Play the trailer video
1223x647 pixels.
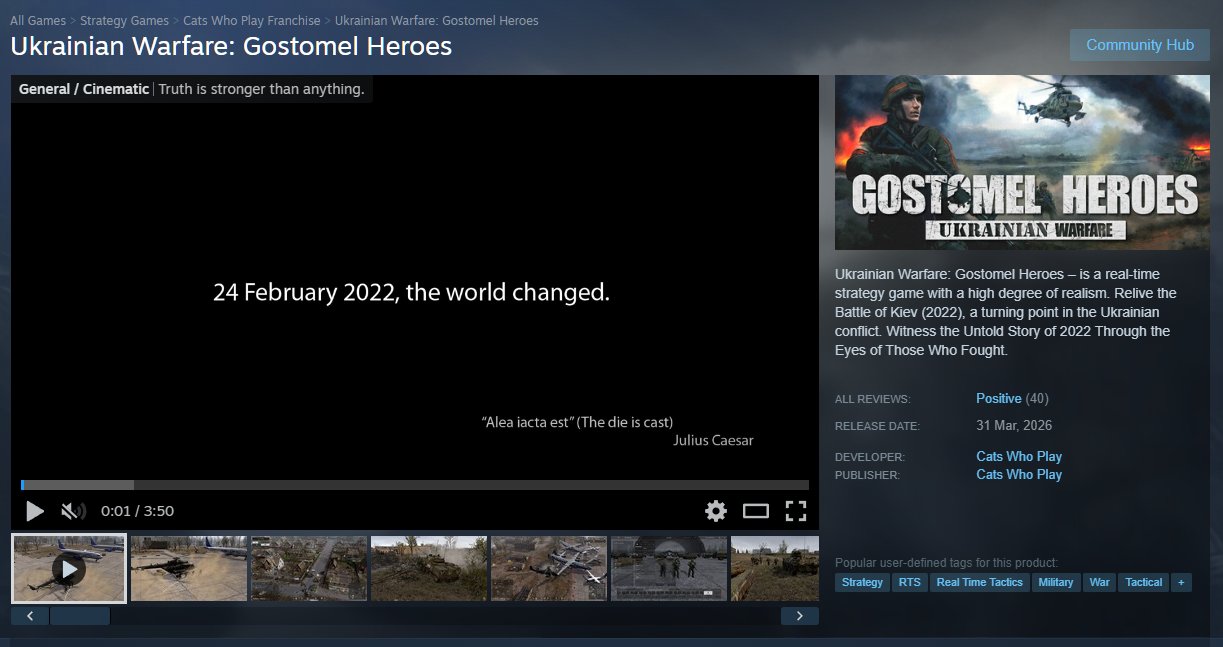click(x=35, y=511)
